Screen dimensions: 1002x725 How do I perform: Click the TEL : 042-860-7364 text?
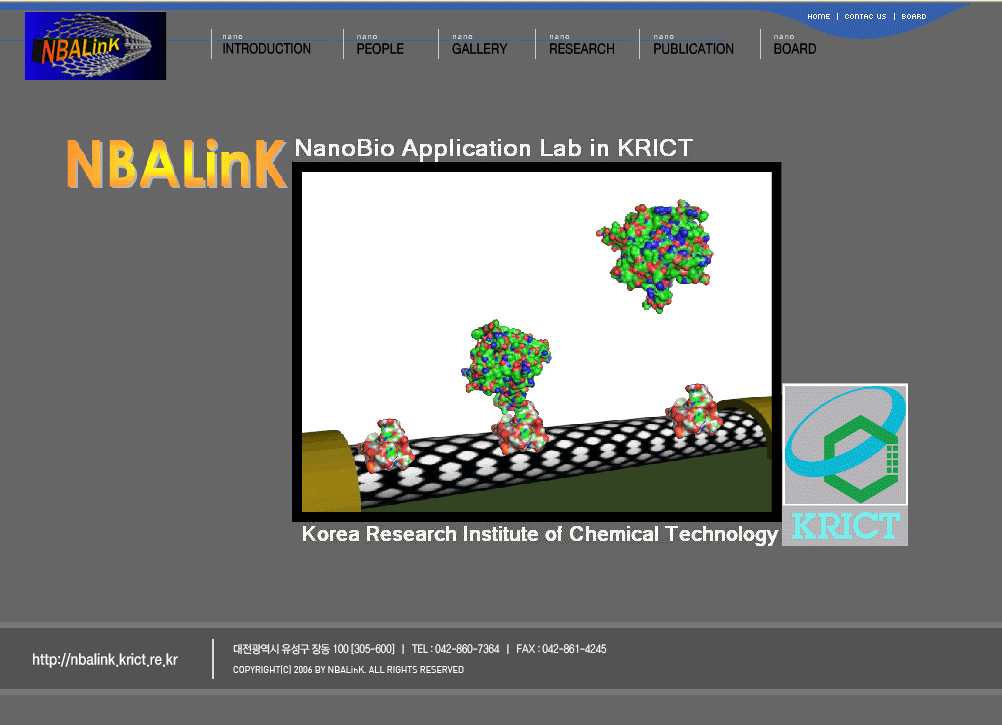tap(456, 649)
